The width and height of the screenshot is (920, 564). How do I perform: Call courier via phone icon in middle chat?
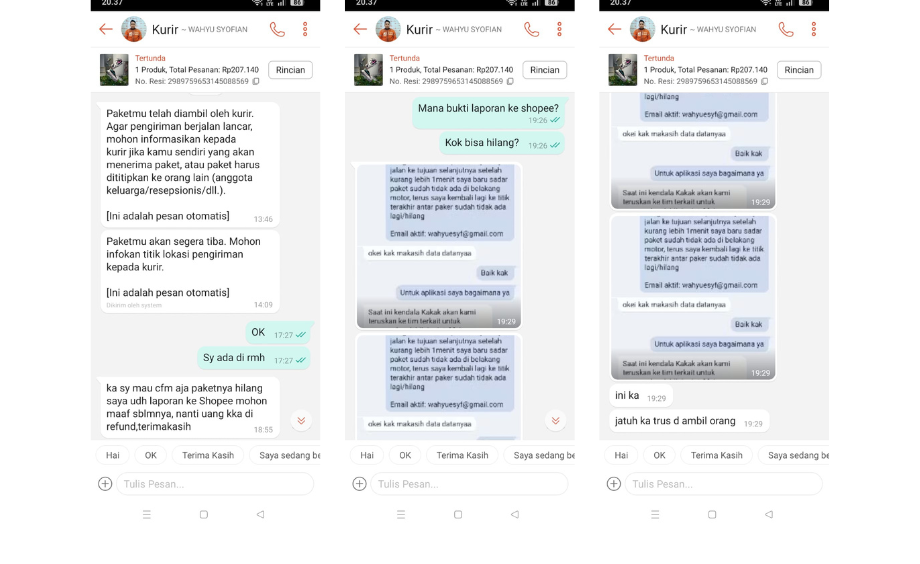[532, 29]
